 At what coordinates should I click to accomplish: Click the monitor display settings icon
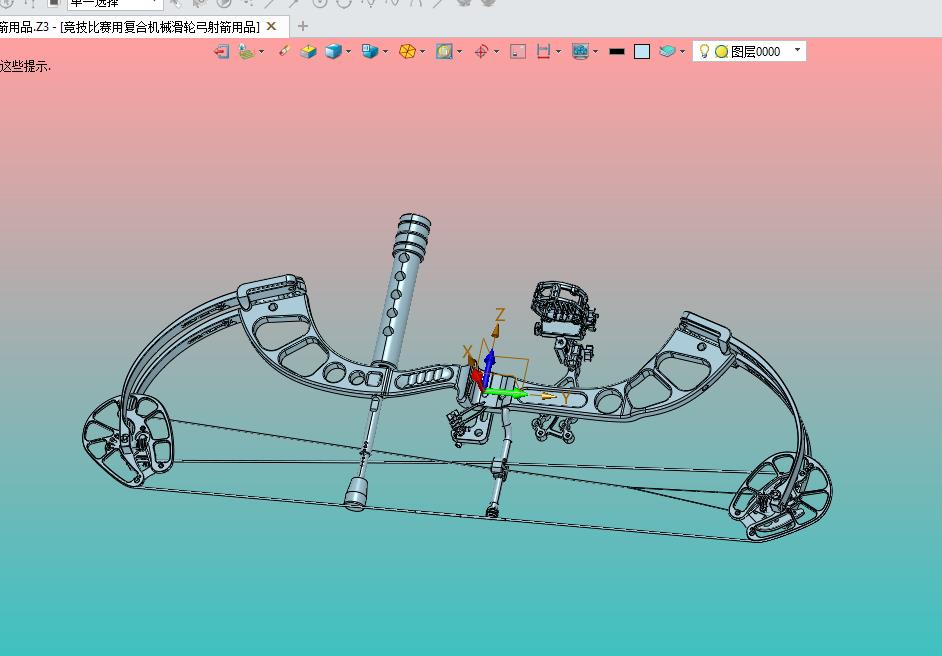(x=580, y=52)
